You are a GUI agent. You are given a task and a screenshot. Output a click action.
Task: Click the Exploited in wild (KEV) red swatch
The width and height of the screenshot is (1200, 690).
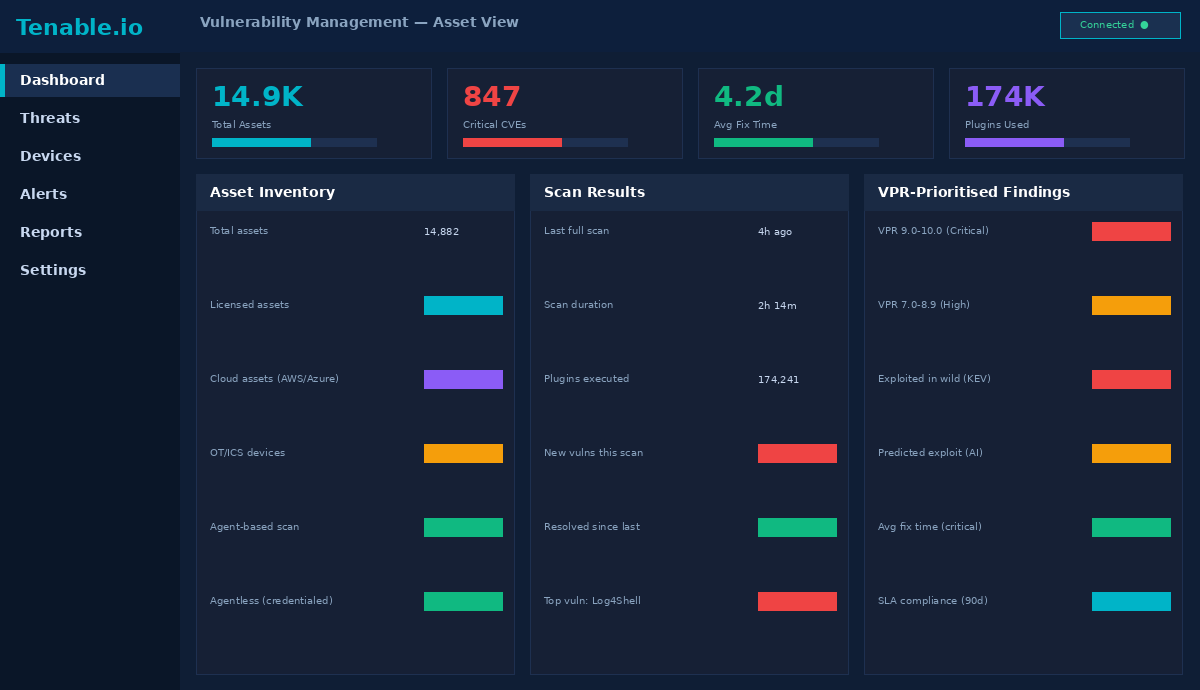(1131, 379)
